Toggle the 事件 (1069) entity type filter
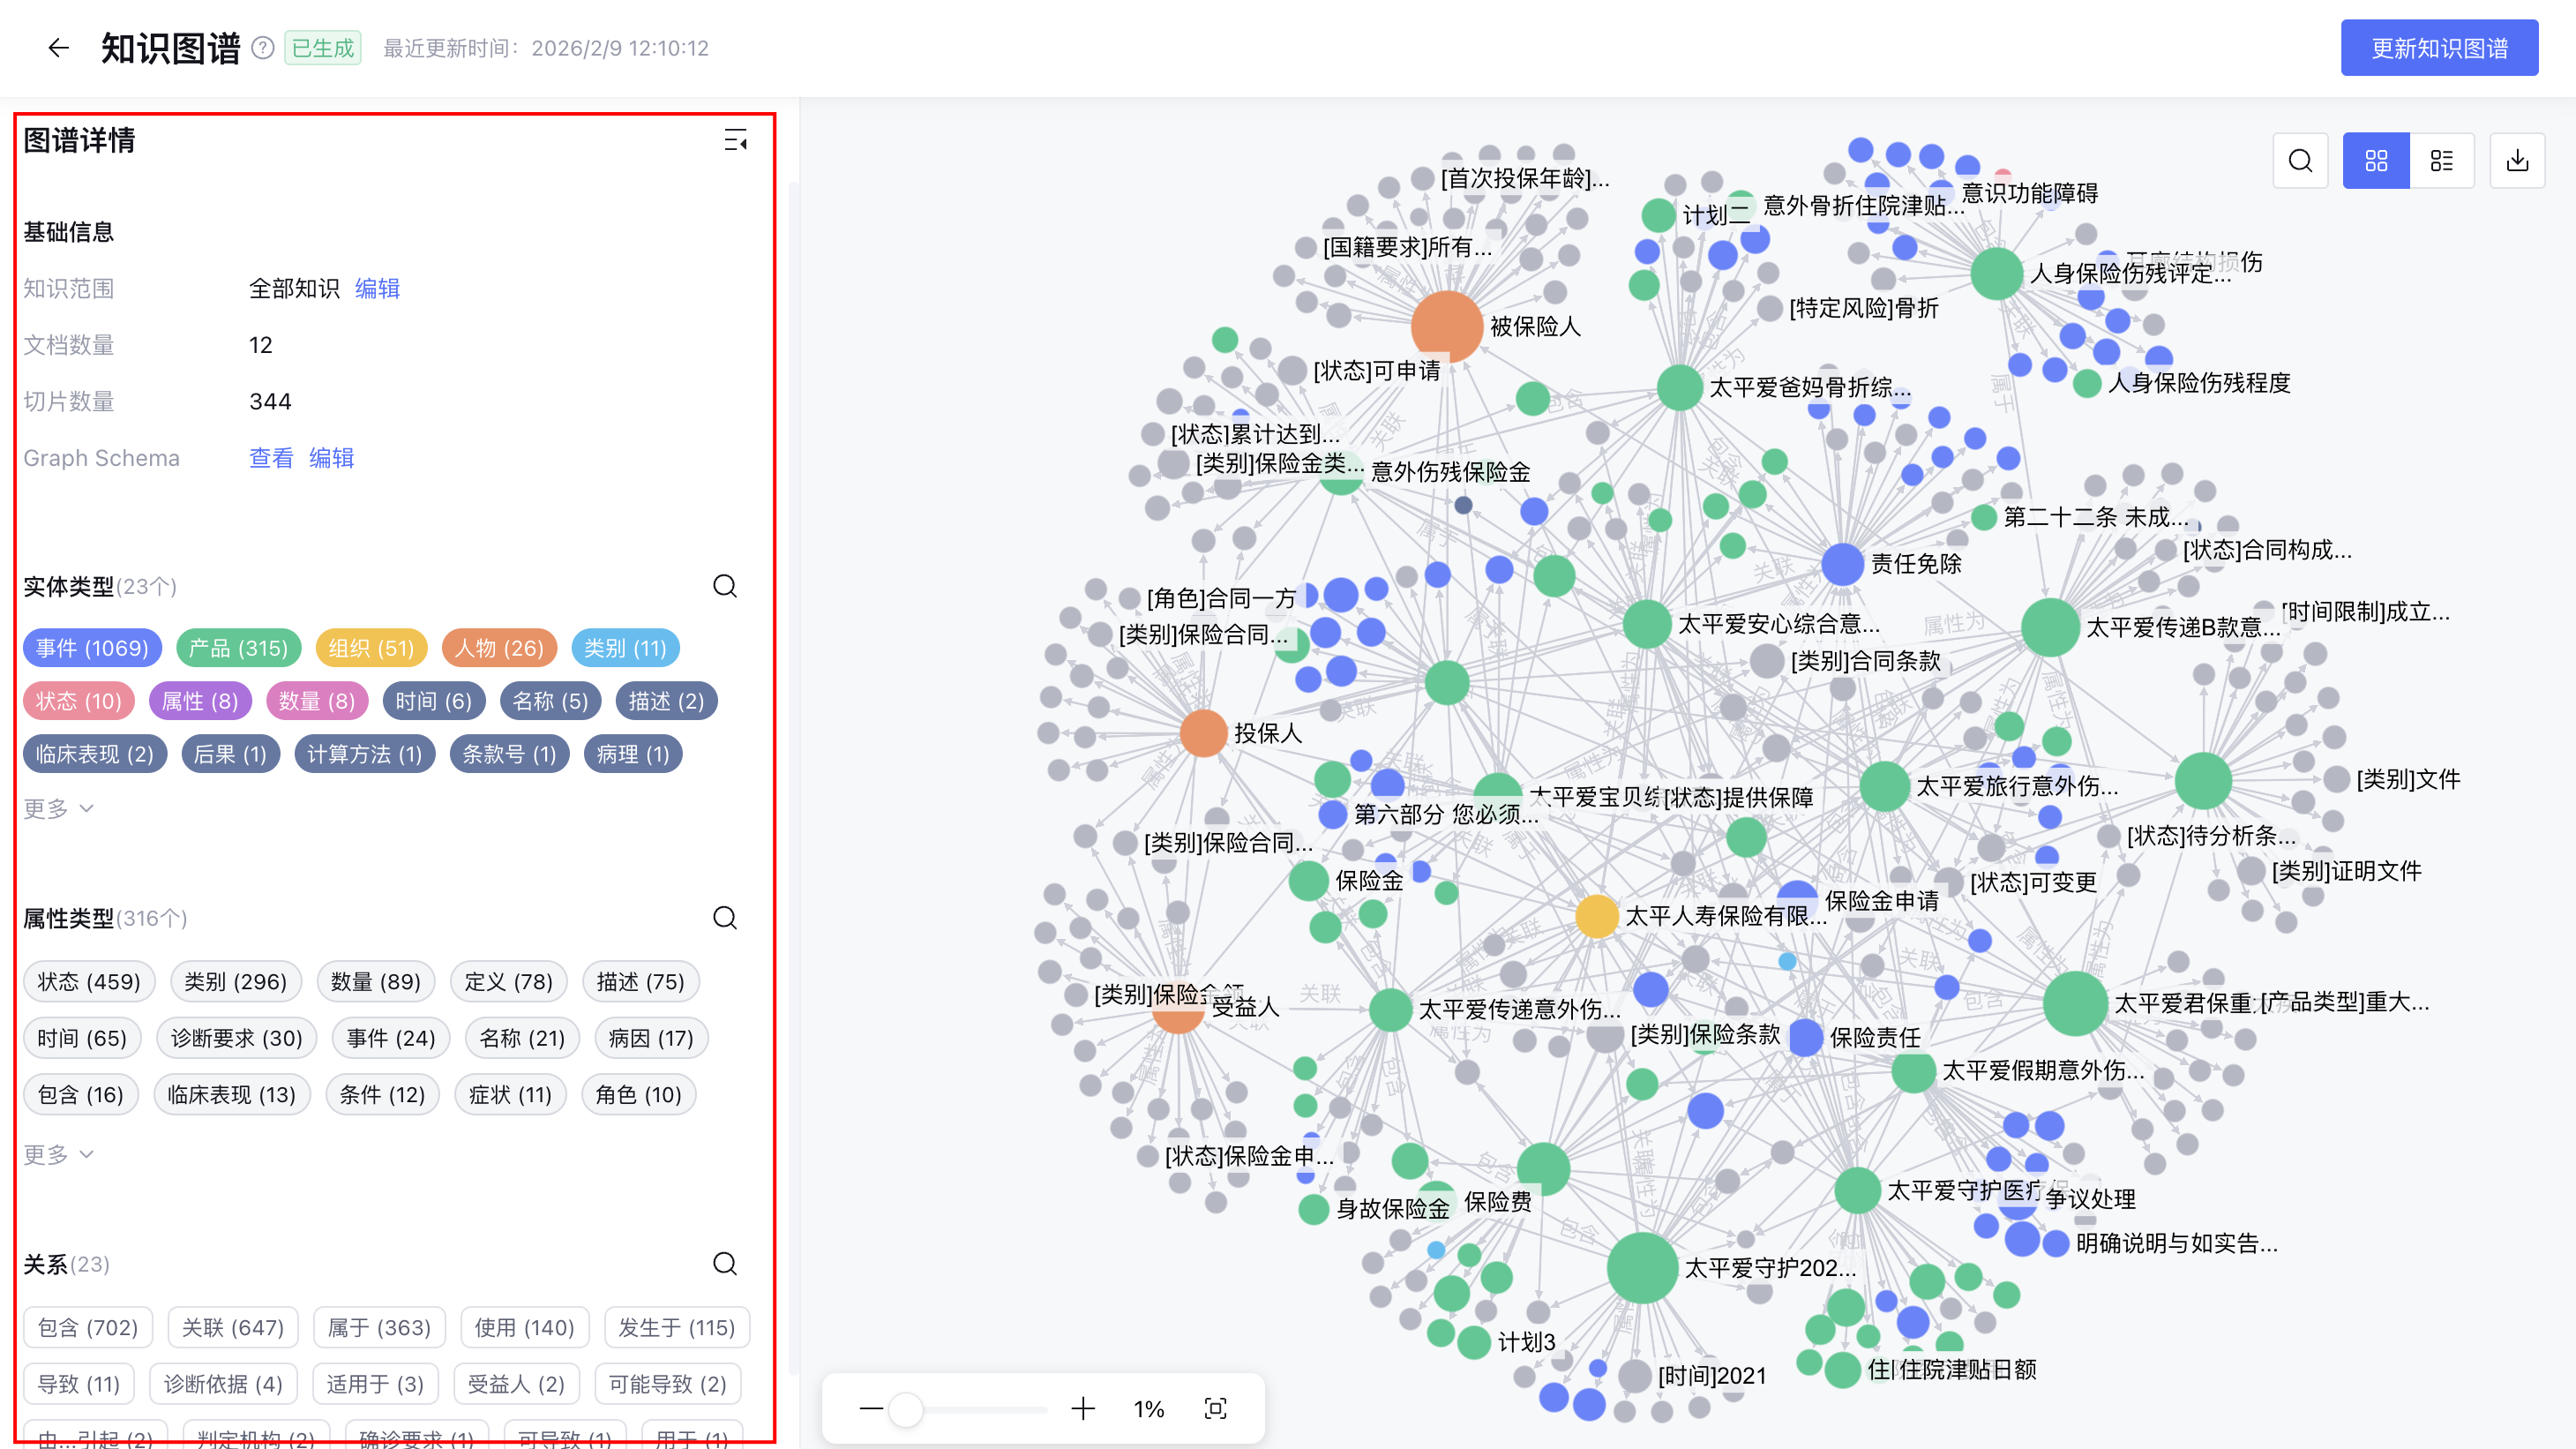2576x1449 pixels. pos(92,648)
